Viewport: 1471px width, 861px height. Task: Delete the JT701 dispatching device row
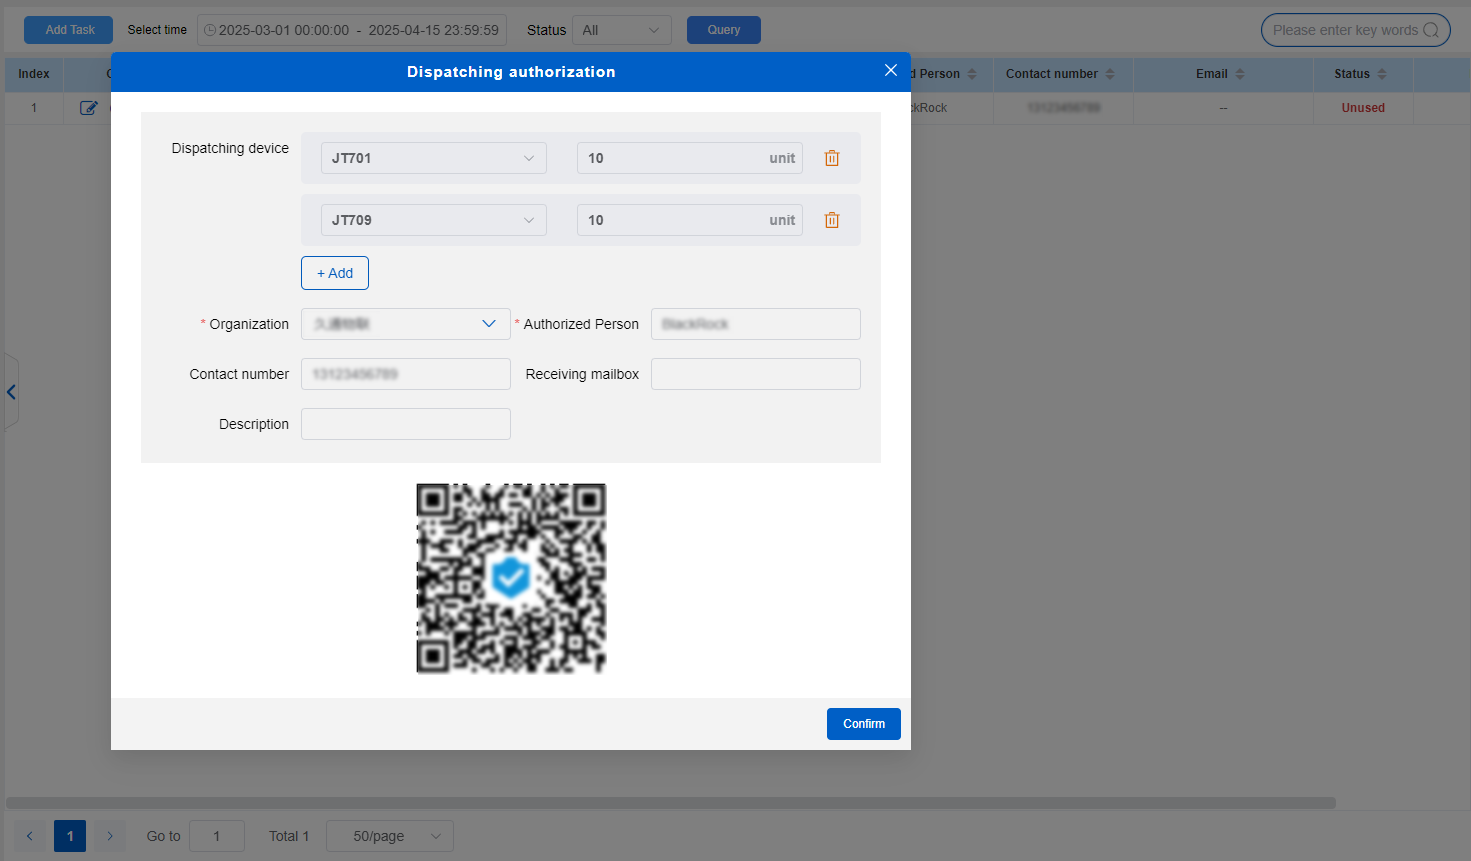(831, 158)
